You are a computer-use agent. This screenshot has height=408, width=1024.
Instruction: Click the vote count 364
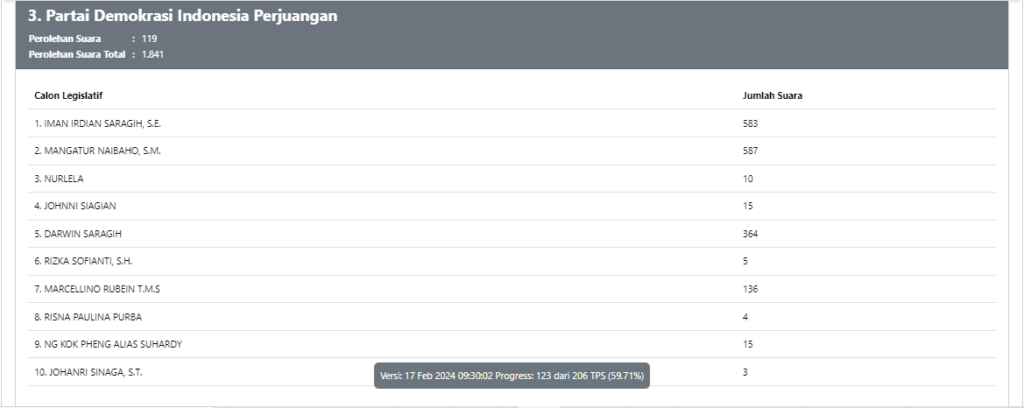[750, 234]
